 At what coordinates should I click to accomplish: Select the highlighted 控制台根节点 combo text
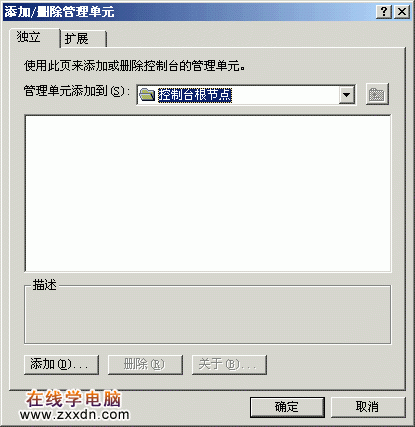[195, 95]
